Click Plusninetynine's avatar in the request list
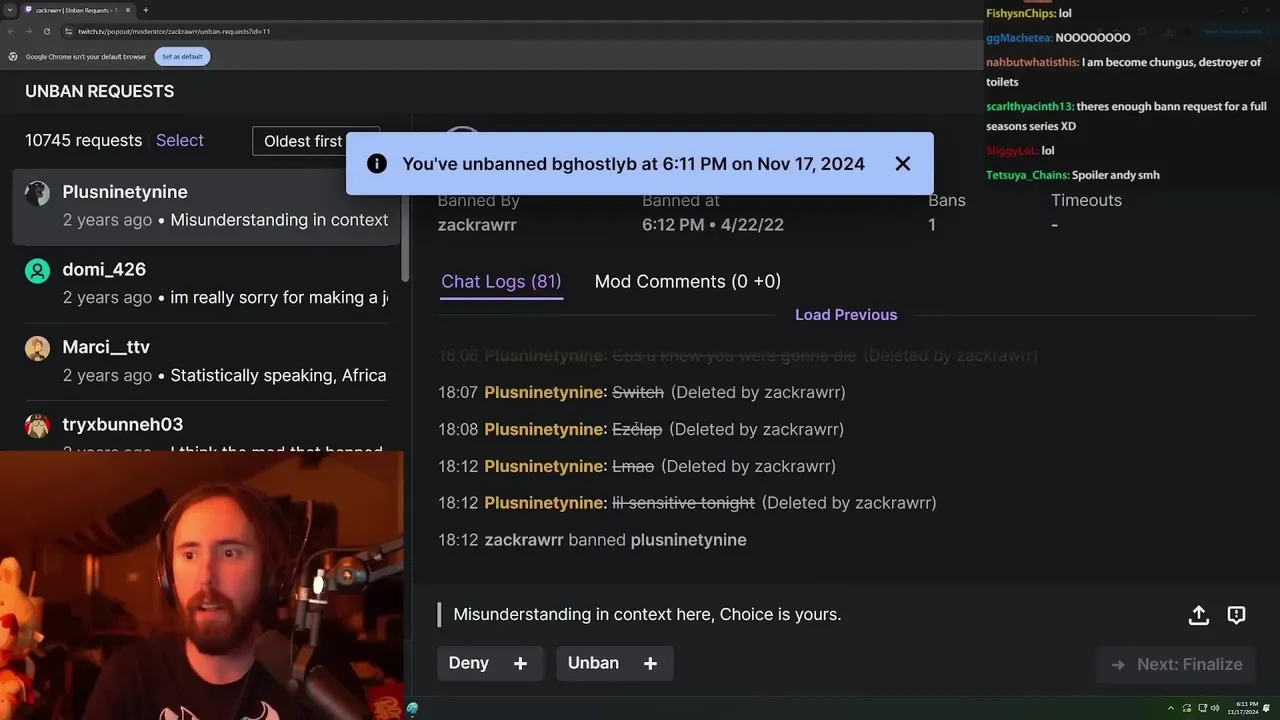 (x=37, y=193)
